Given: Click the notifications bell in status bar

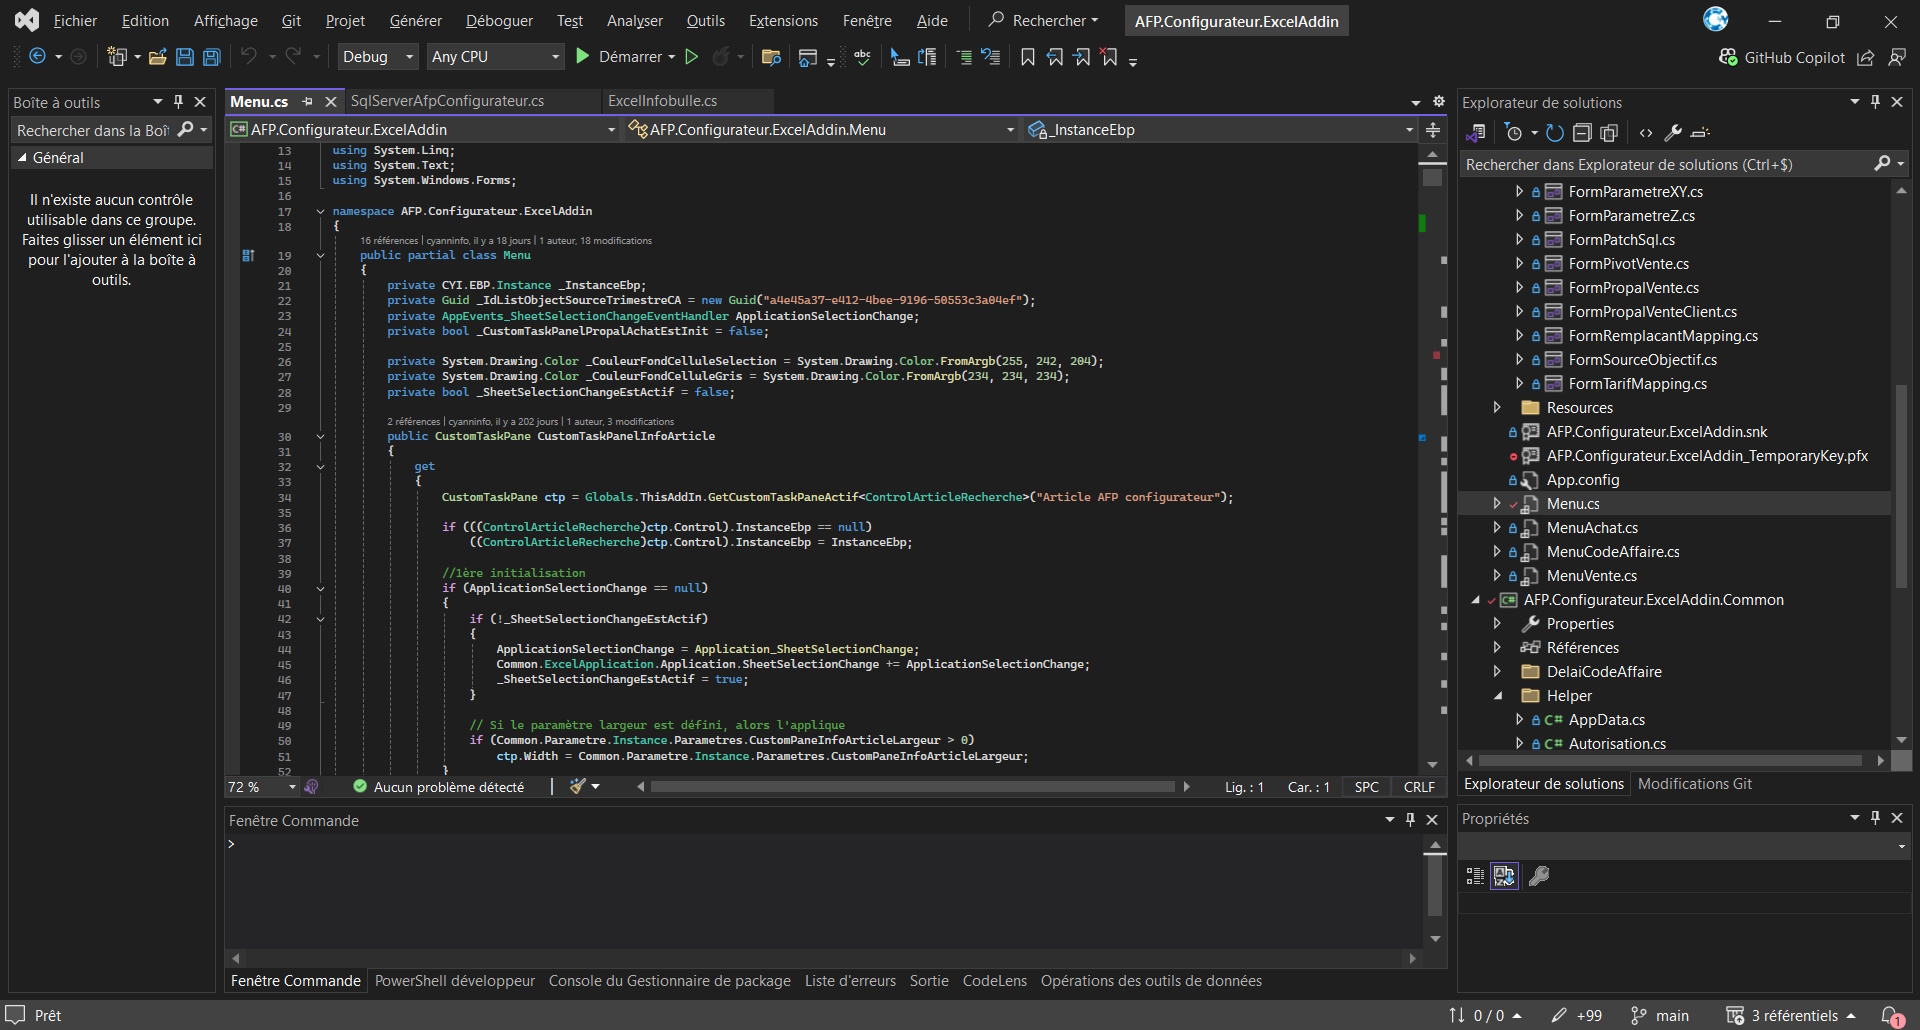Looking at the screenshot, I should 1891,1015.
